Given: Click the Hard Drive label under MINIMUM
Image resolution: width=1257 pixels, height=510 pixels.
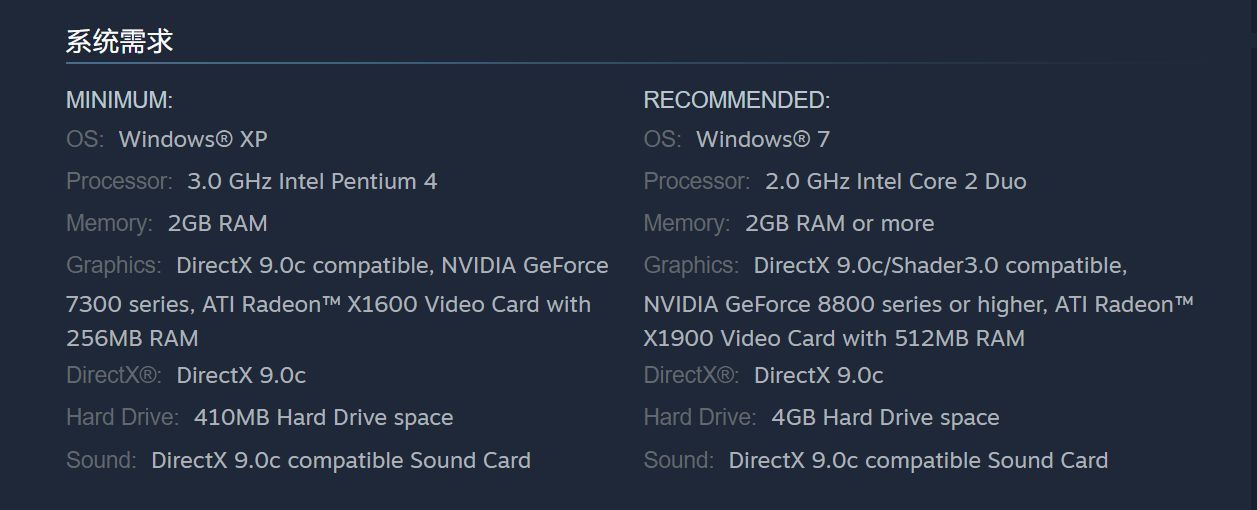Looking at the screenshot, I should pyautogui.click(x=122, y=417).
